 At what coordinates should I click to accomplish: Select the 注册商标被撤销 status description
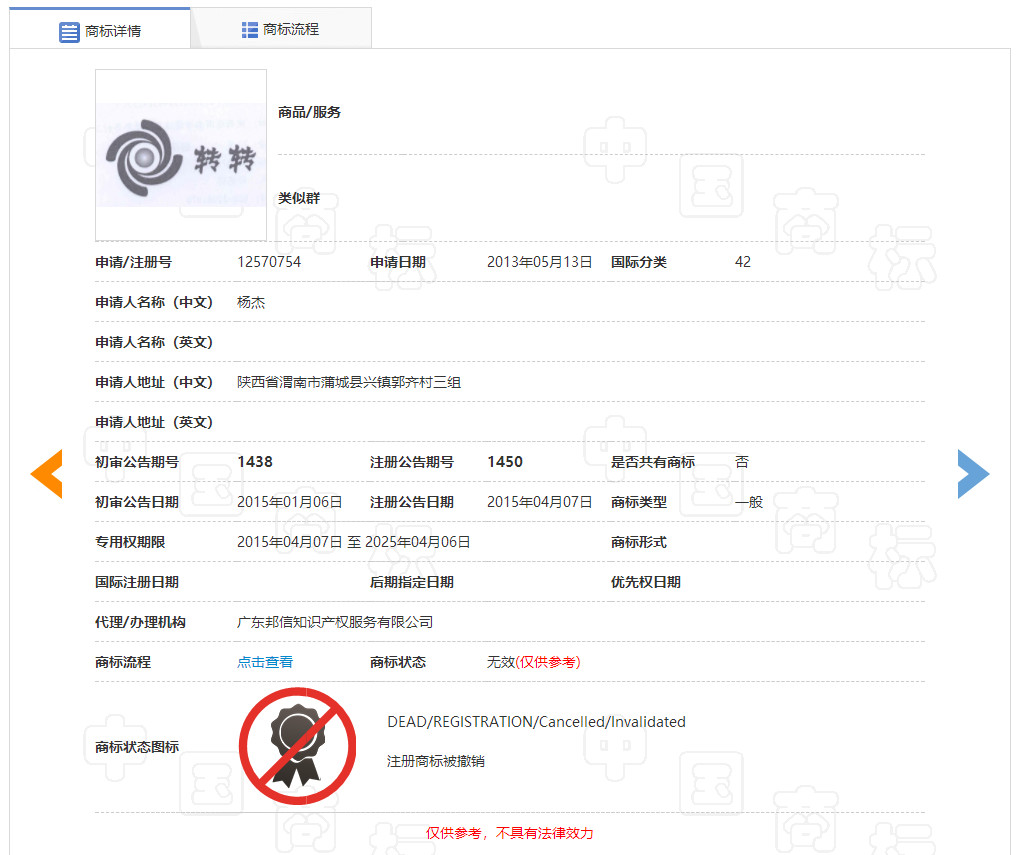[x=436, y=761]
